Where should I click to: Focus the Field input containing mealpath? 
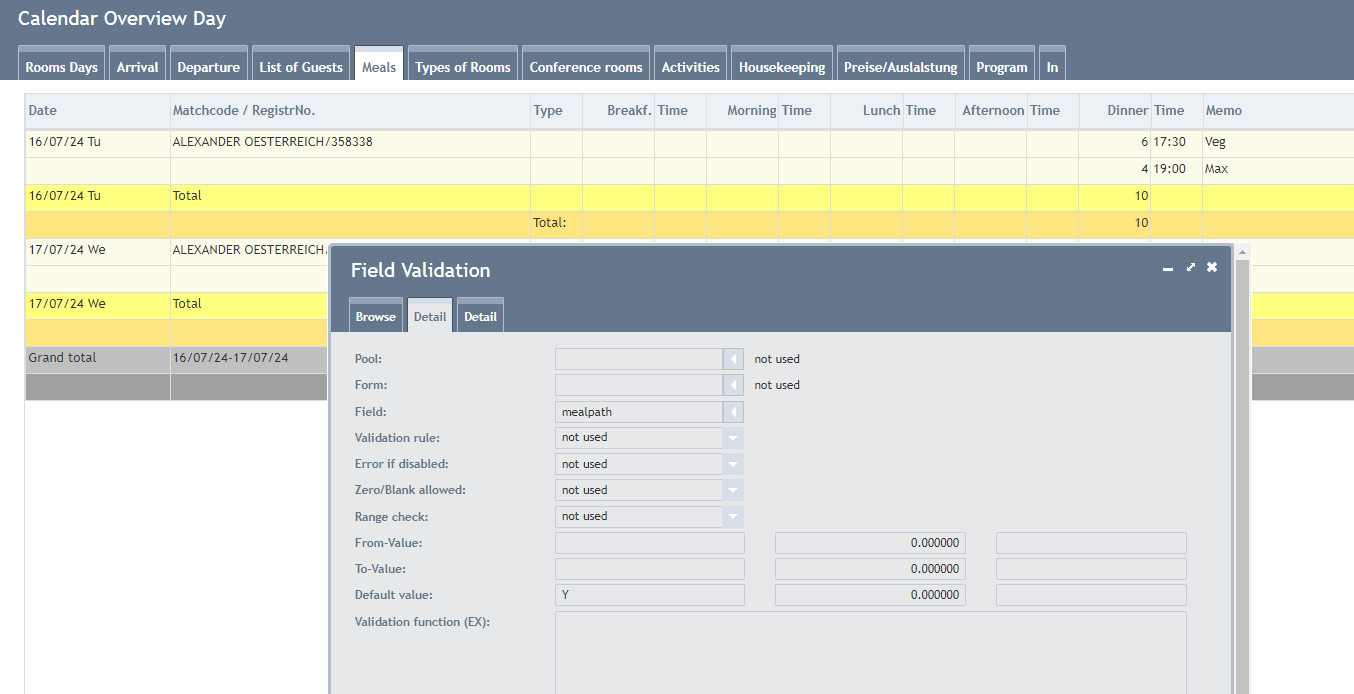(639, 411)
